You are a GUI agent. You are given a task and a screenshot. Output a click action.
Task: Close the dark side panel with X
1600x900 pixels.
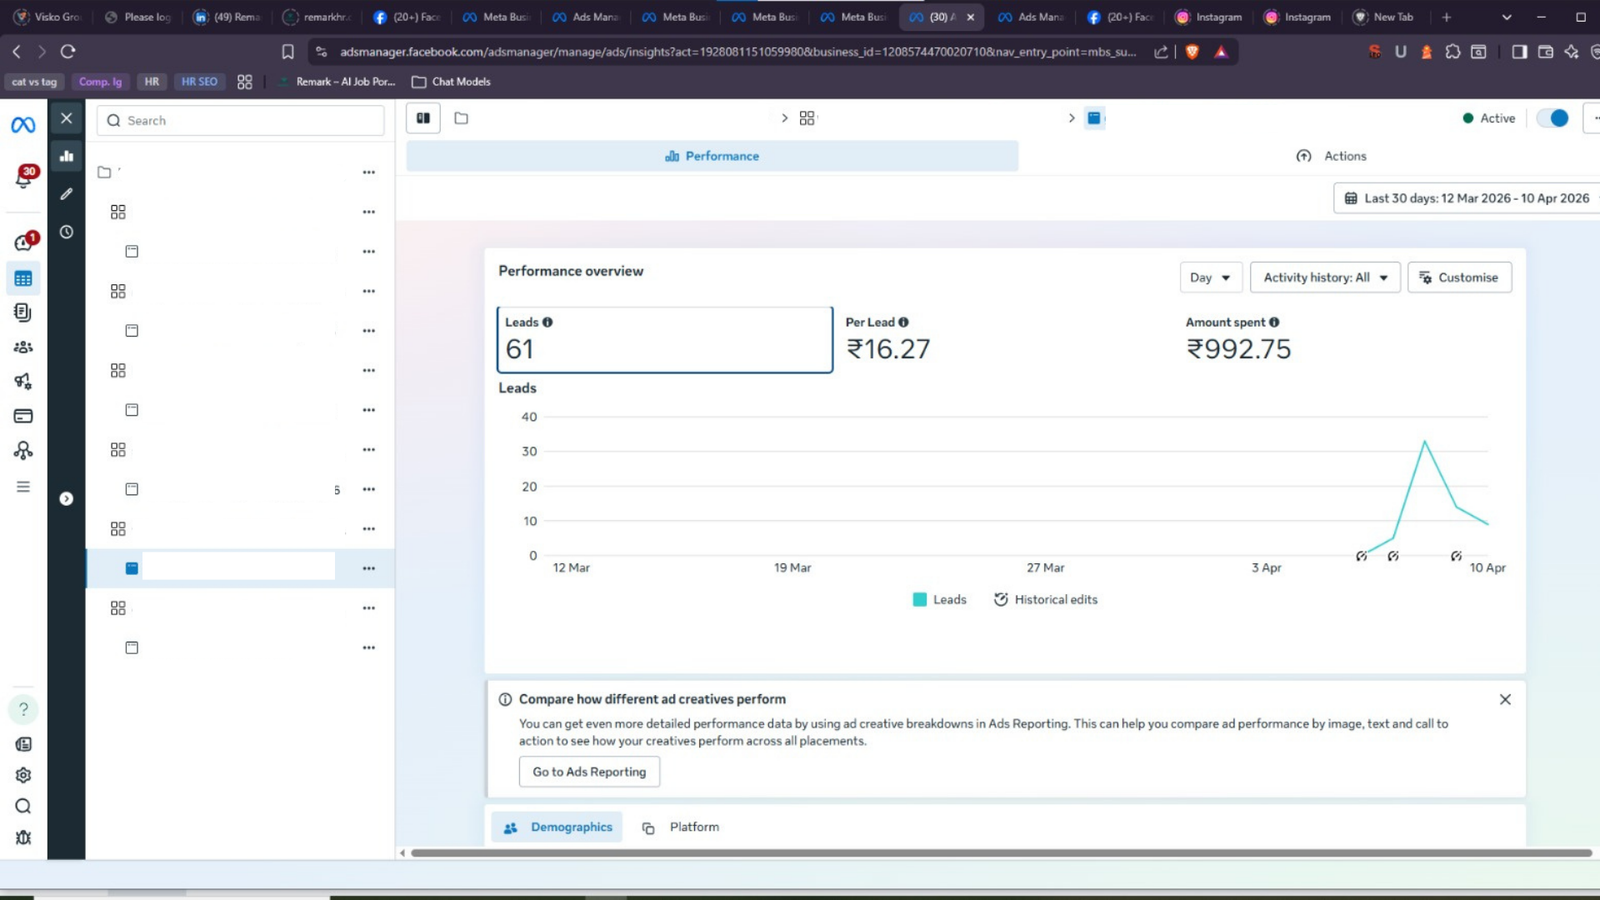click(66, 118)
